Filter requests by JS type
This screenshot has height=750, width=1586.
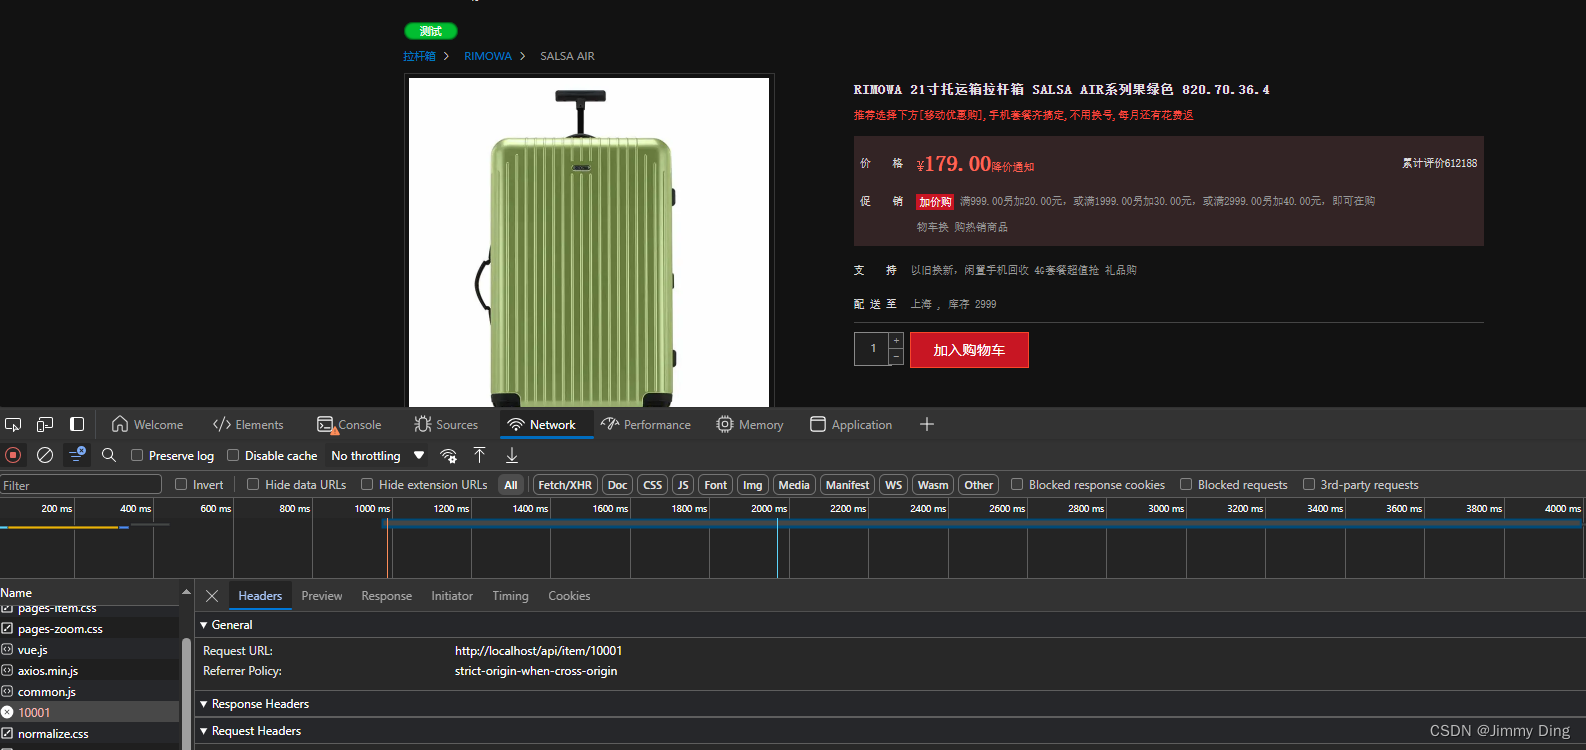pyautogui.click(x=683, y=485)
